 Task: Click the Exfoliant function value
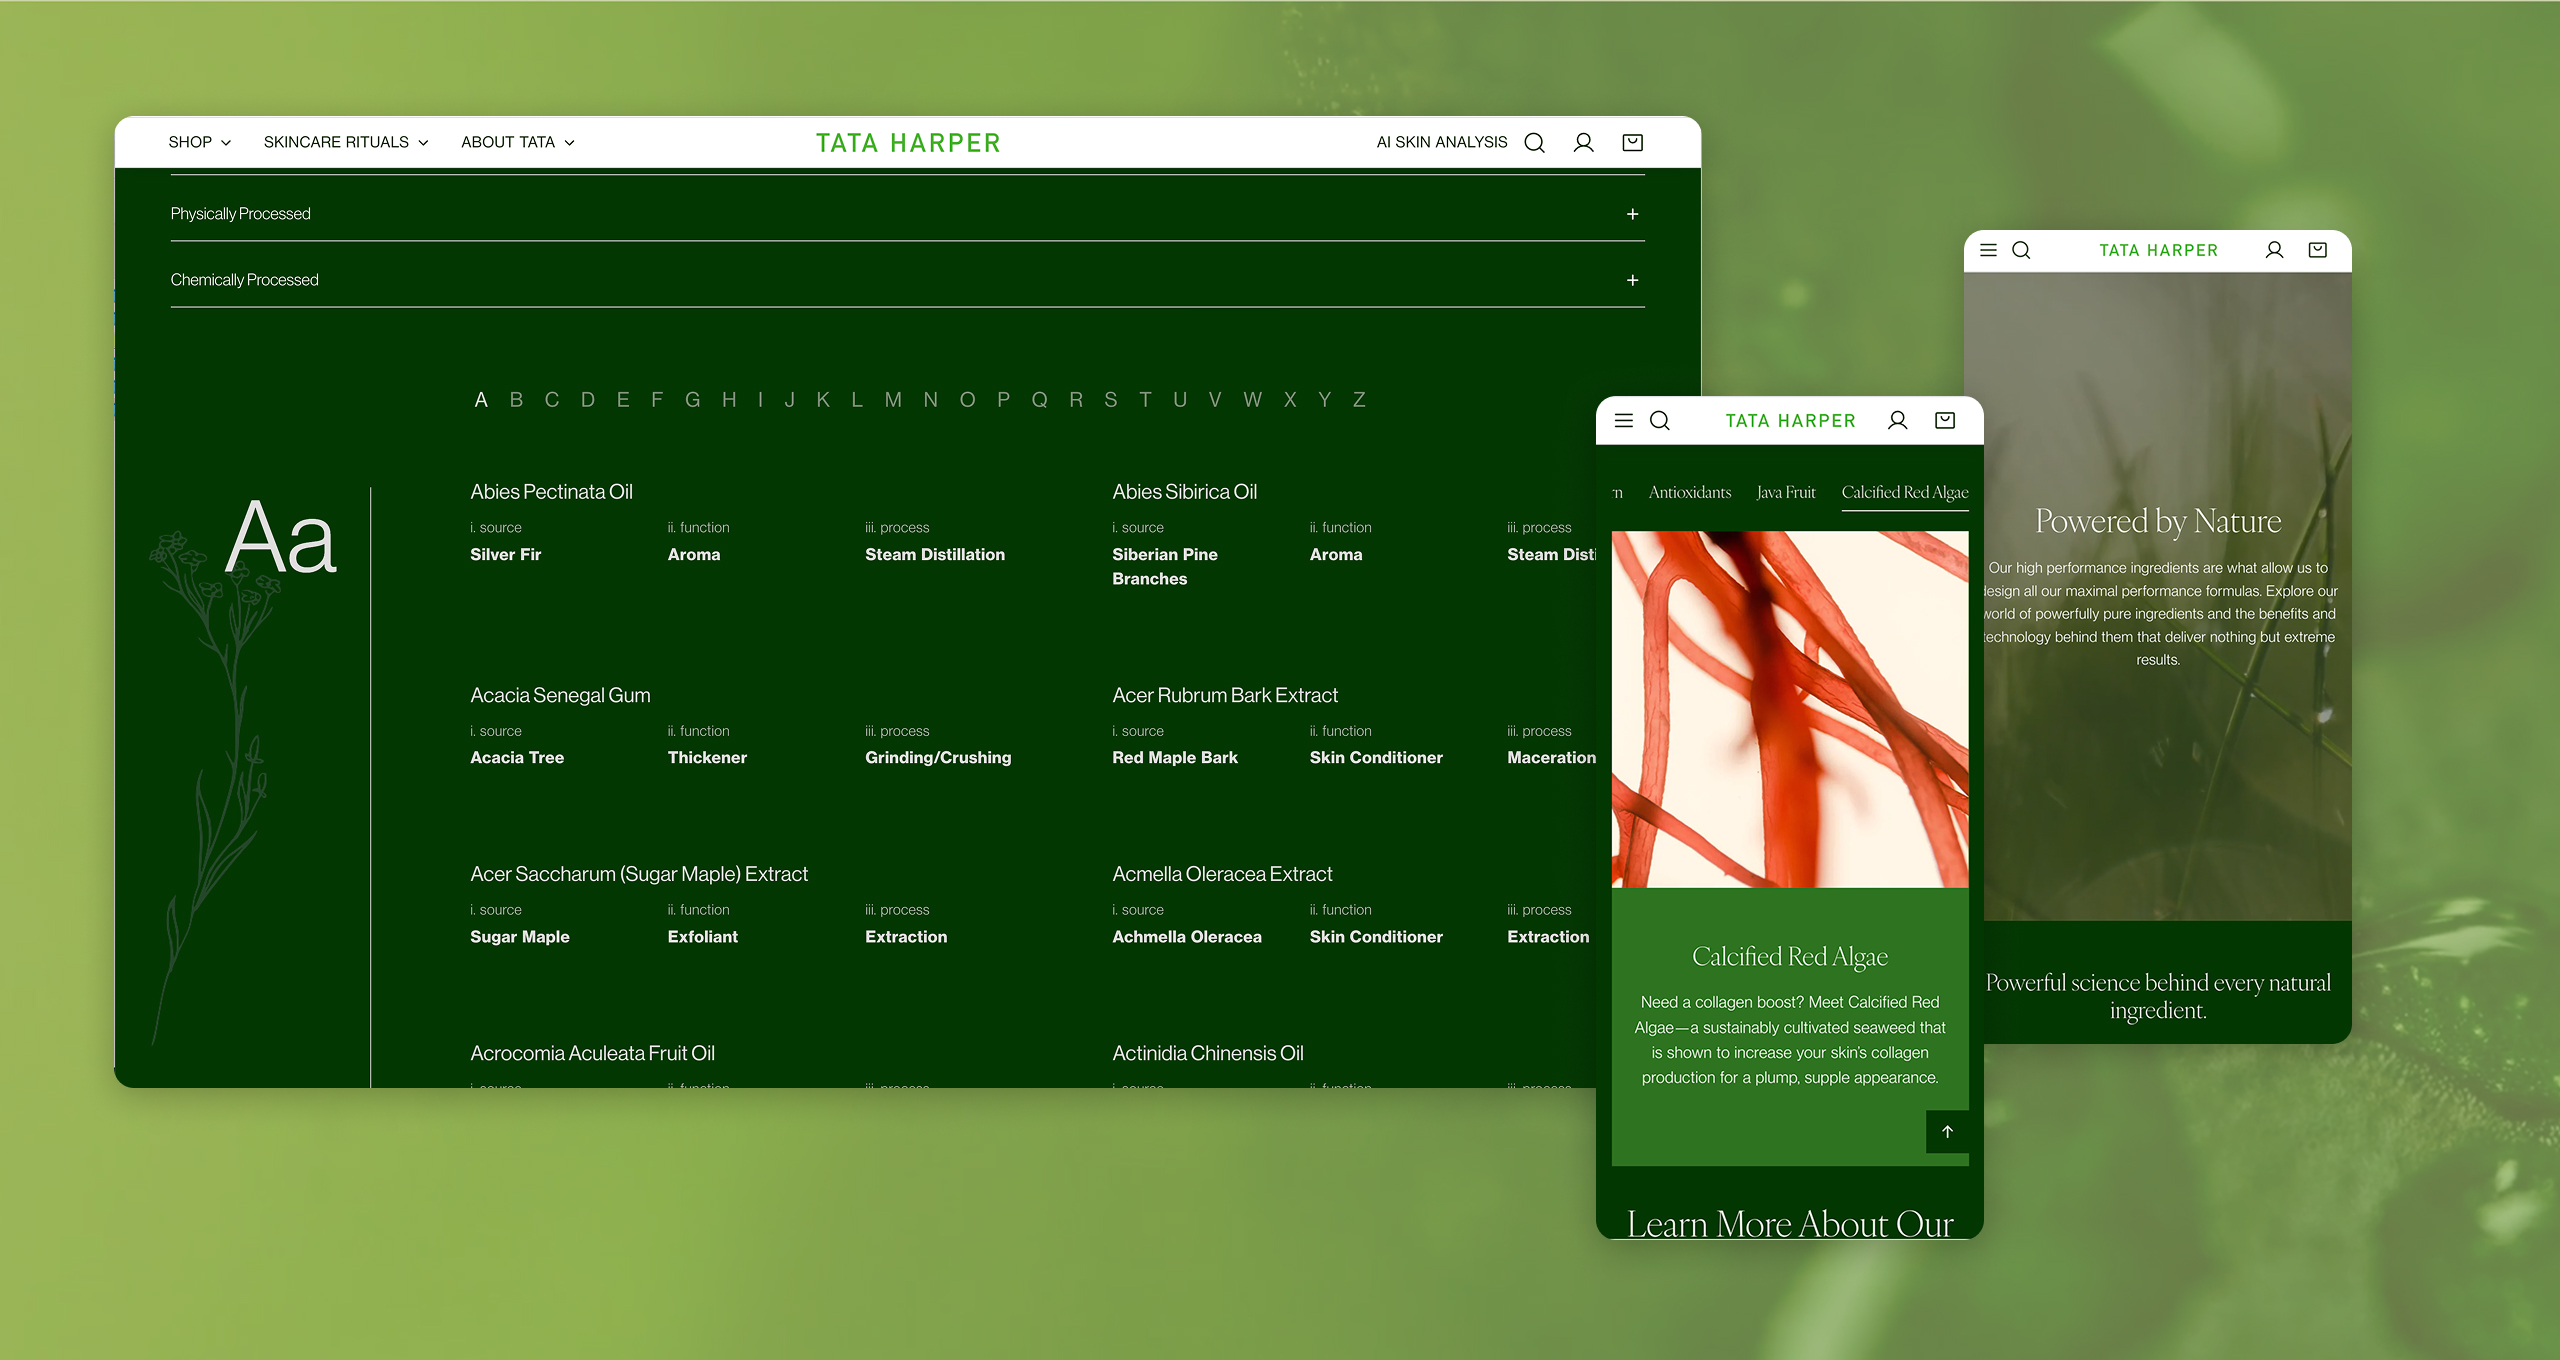[x=703, y=936]
